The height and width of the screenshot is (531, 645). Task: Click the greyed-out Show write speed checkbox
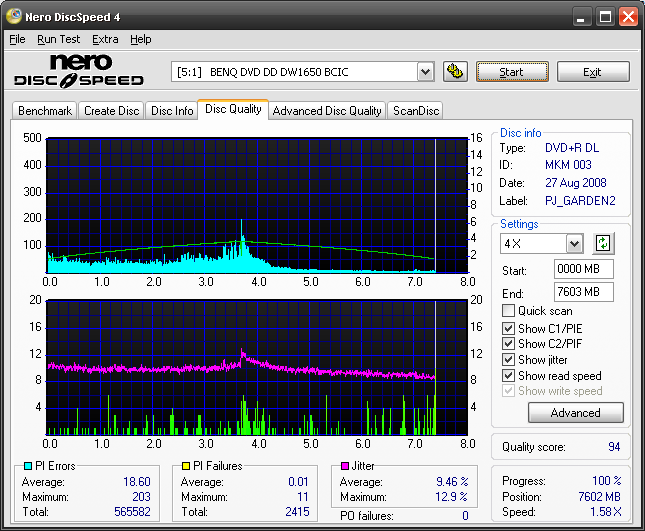[x=508, y=390]
